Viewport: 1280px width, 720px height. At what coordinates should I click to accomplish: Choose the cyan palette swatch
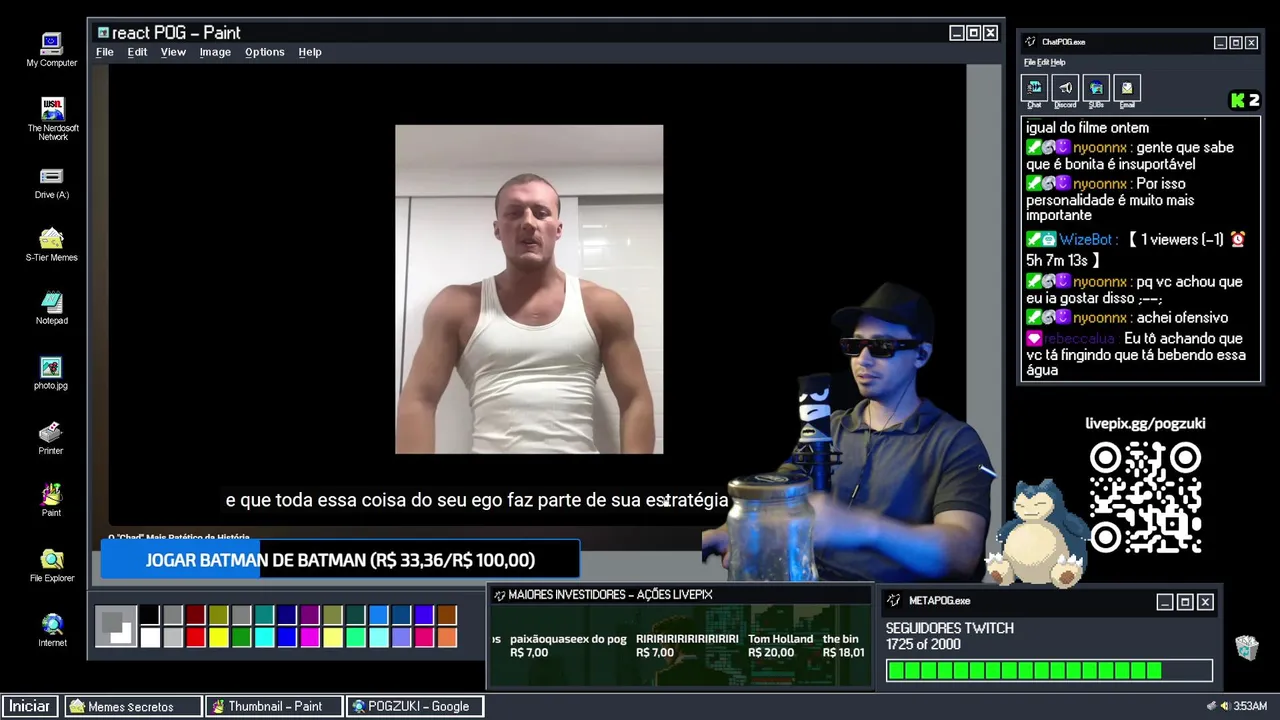pos(265,637)
